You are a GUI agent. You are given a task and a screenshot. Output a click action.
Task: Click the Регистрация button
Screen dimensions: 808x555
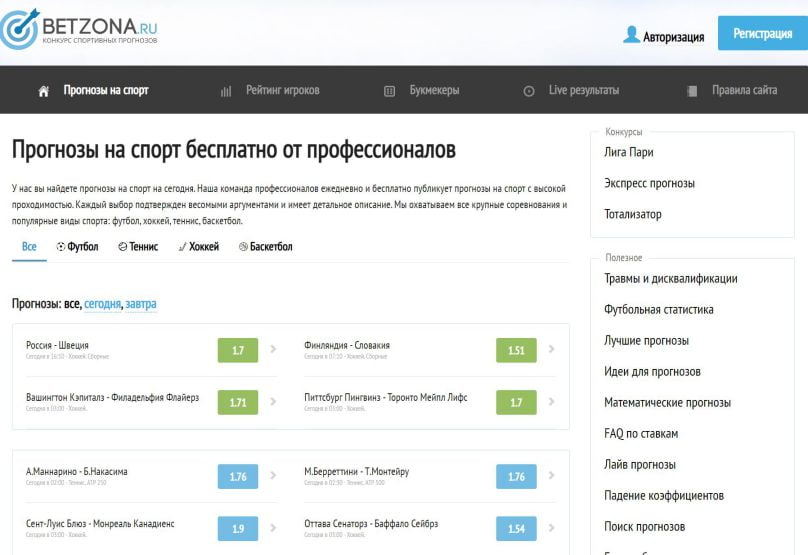pyautogui.click(x=763, y=33)
